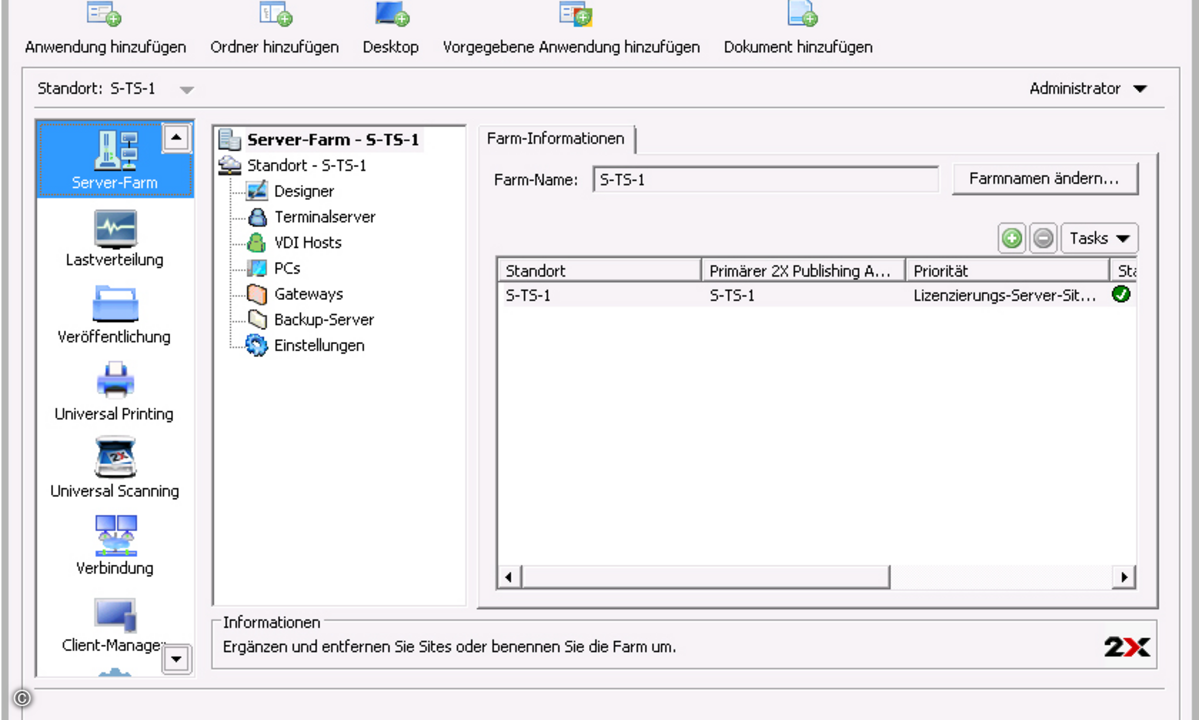
Task: Click Anwendung hinzufügen toolbar icon
Action: (104, 14)
